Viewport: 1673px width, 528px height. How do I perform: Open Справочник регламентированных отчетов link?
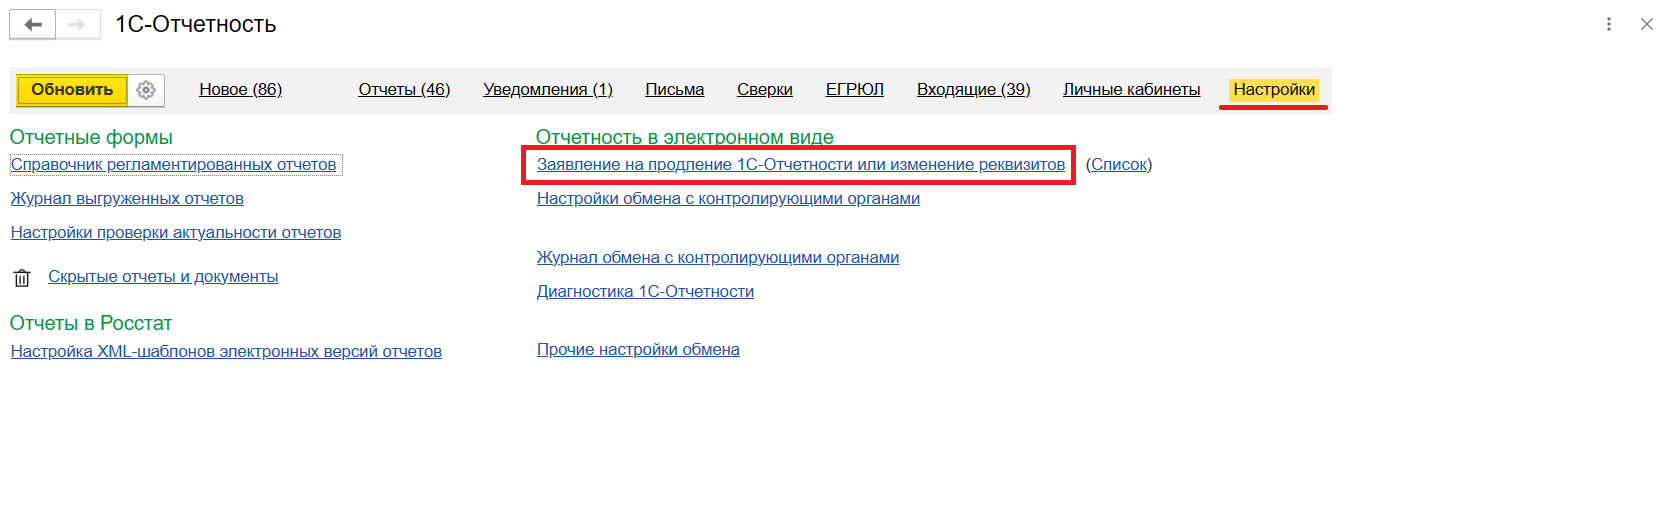(173, 165)
